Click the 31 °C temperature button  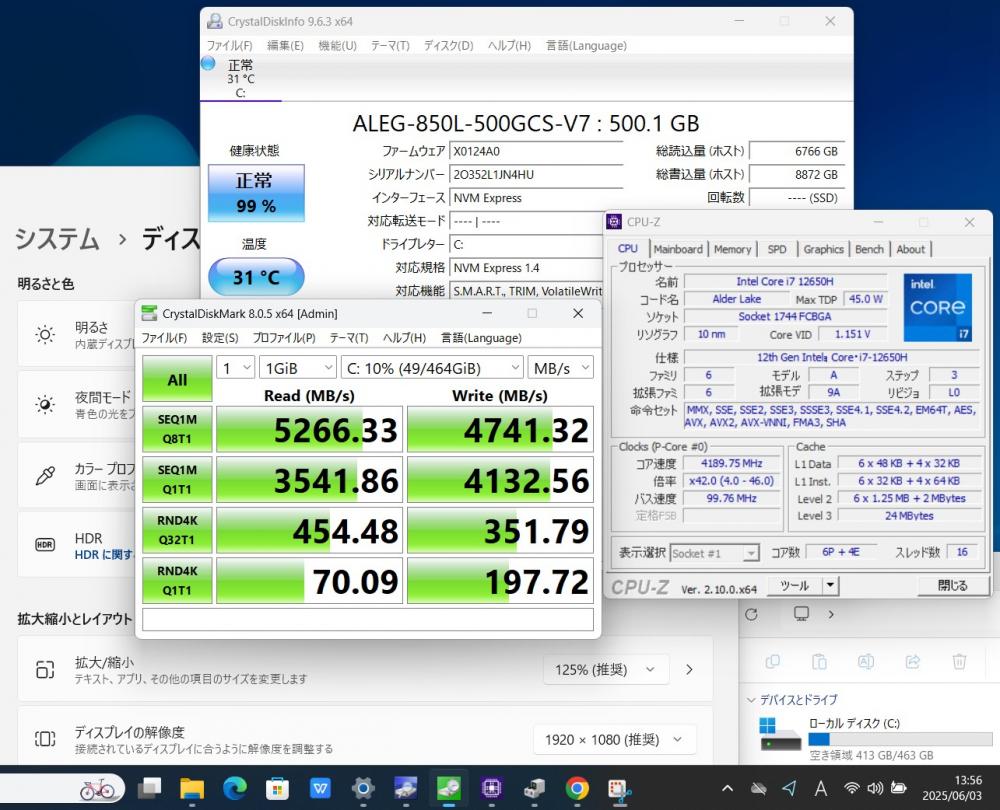256,277
